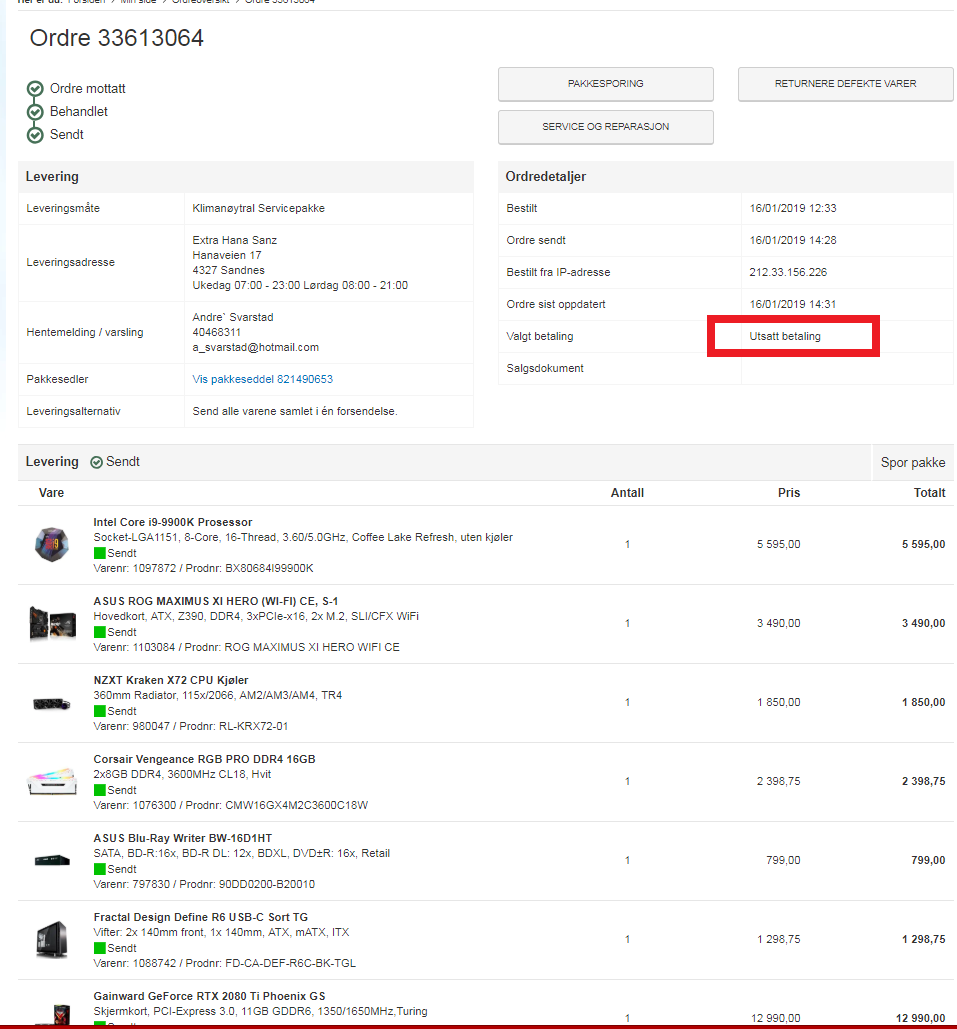Screen dimensions: 957x1029
Task: Select last updated time 16/01/2019 14:31
Action: click(x=793, y=304)
